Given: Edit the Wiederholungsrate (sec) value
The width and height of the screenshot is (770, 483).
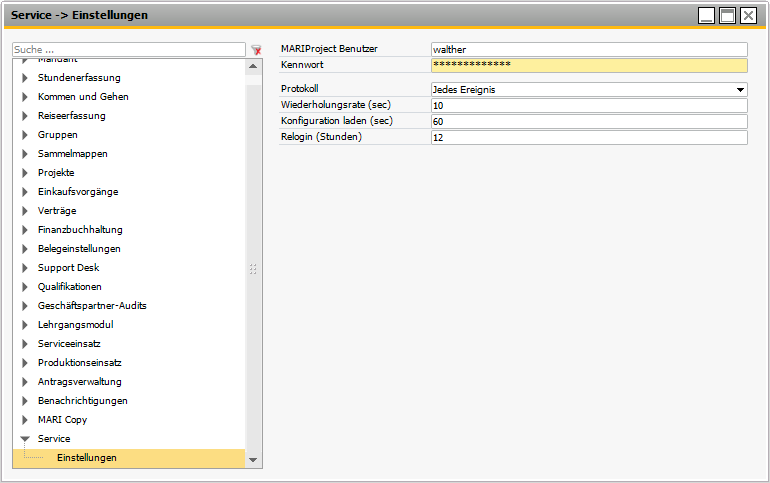Looking at the screenshot, I should pyautogui.click(x=588, y=105).
